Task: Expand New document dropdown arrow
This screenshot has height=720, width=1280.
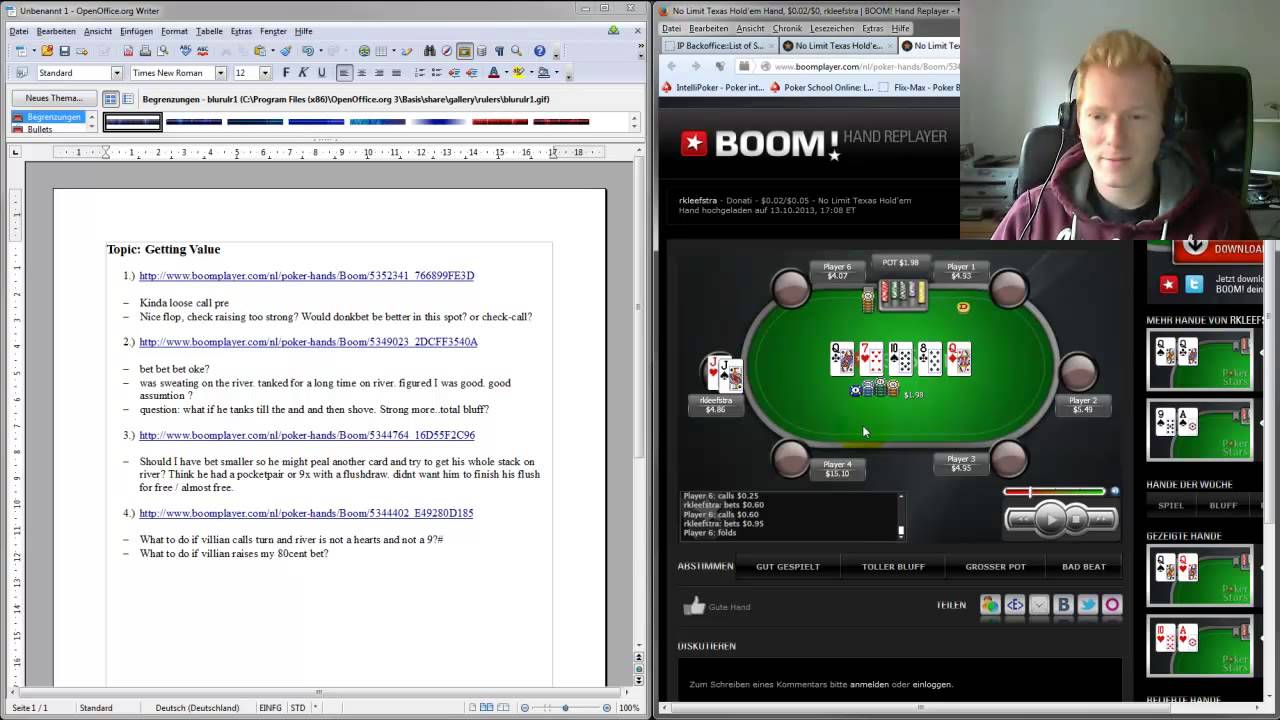Action: coord(34,51)
